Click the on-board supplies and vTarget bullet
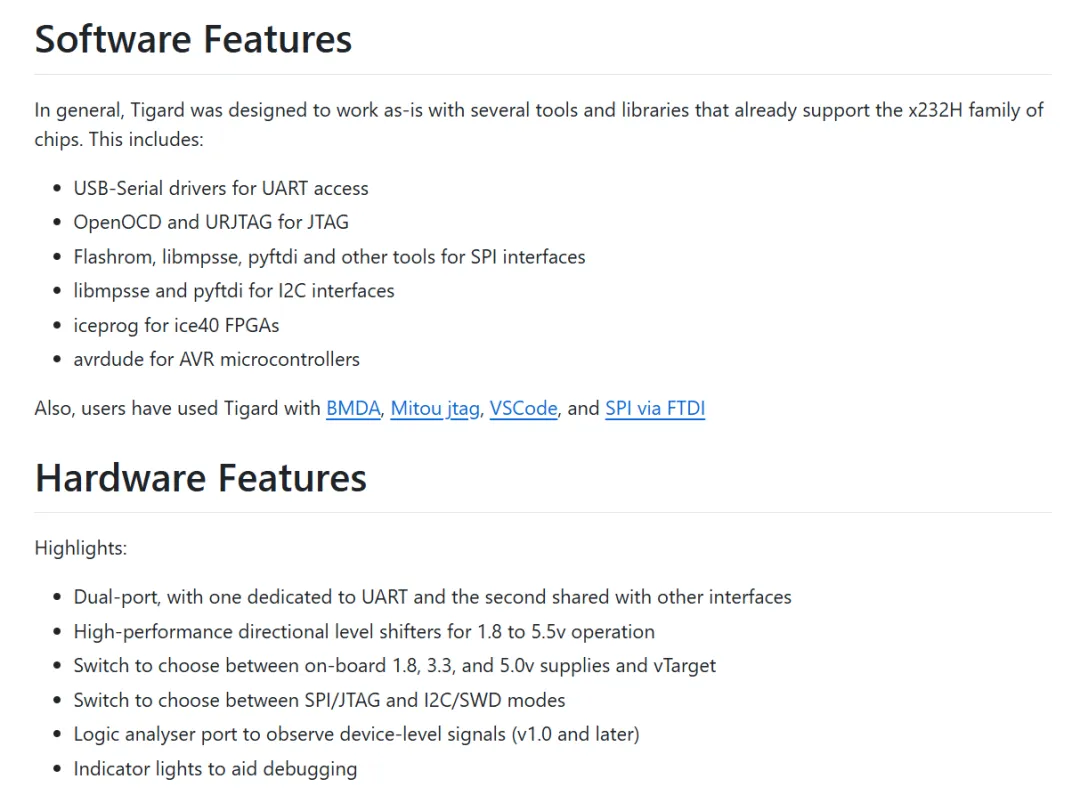The height and width of the screenshot is (795, 1080). pyautogui.click(x=394, y=665)
